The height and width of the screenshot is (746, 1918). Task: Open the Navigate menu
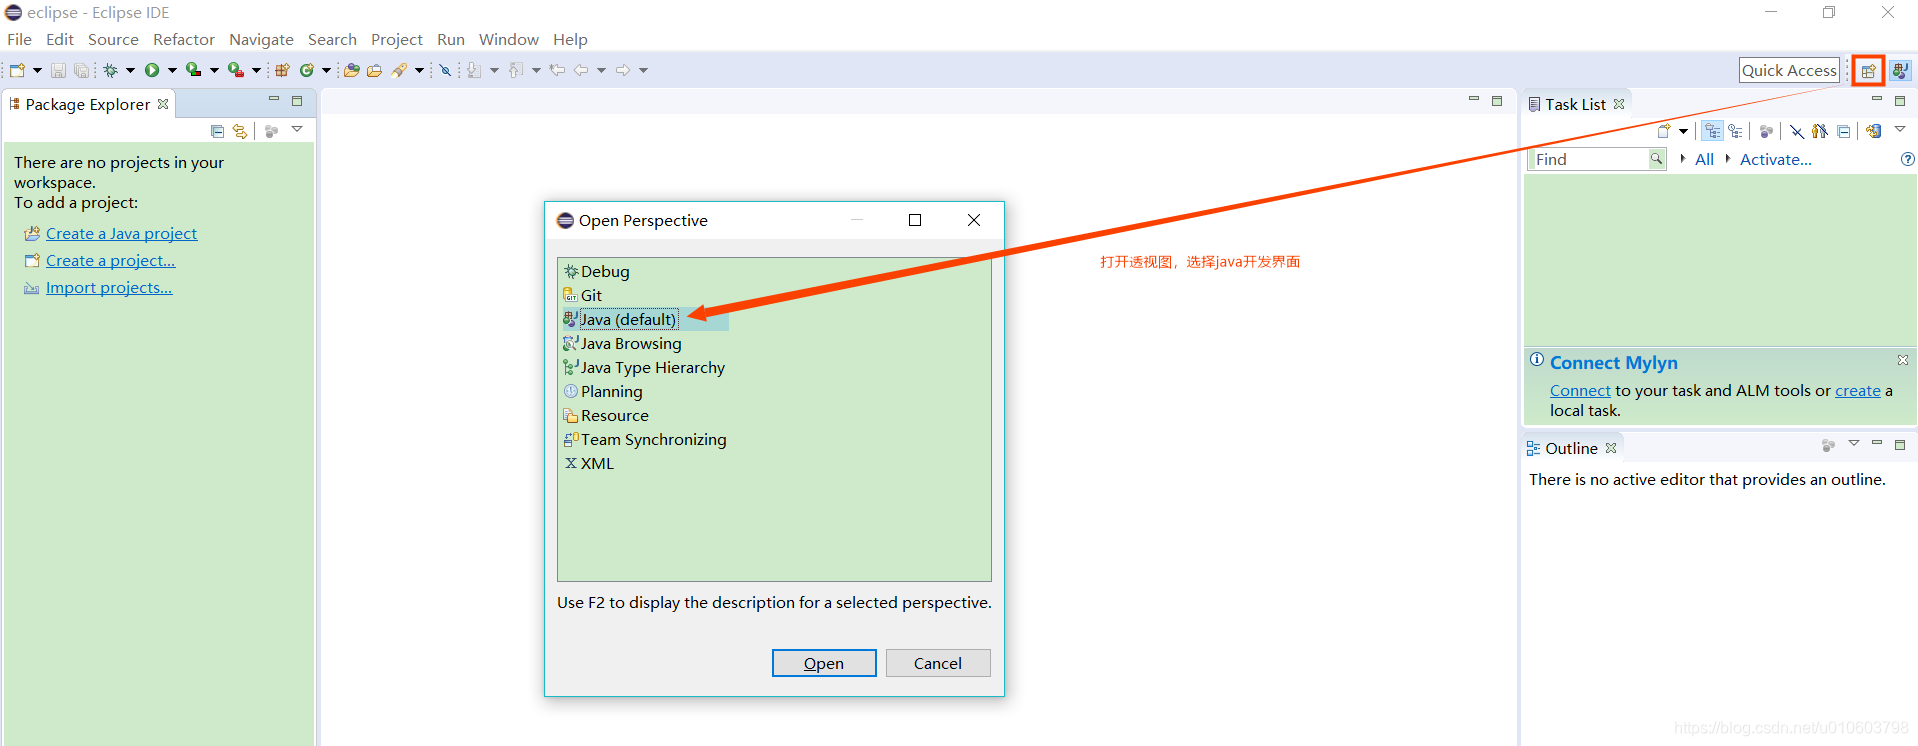coord(261,39)
